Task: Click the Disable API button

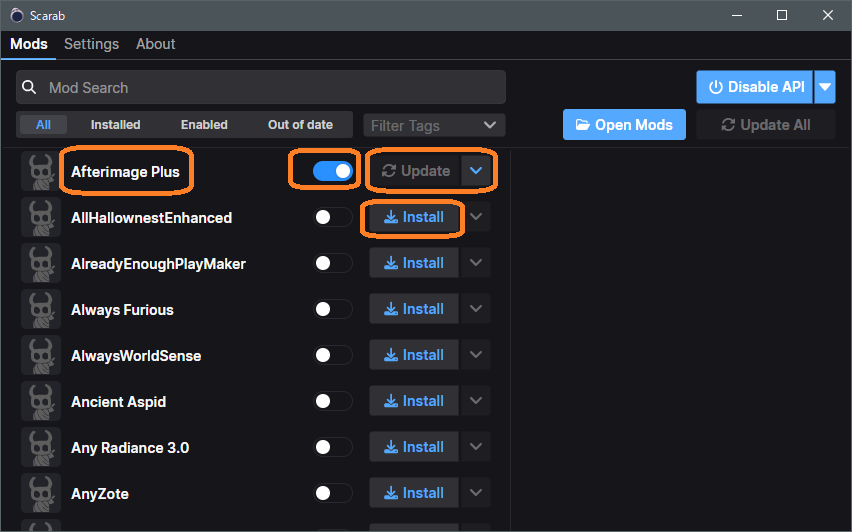Action: 755,87
